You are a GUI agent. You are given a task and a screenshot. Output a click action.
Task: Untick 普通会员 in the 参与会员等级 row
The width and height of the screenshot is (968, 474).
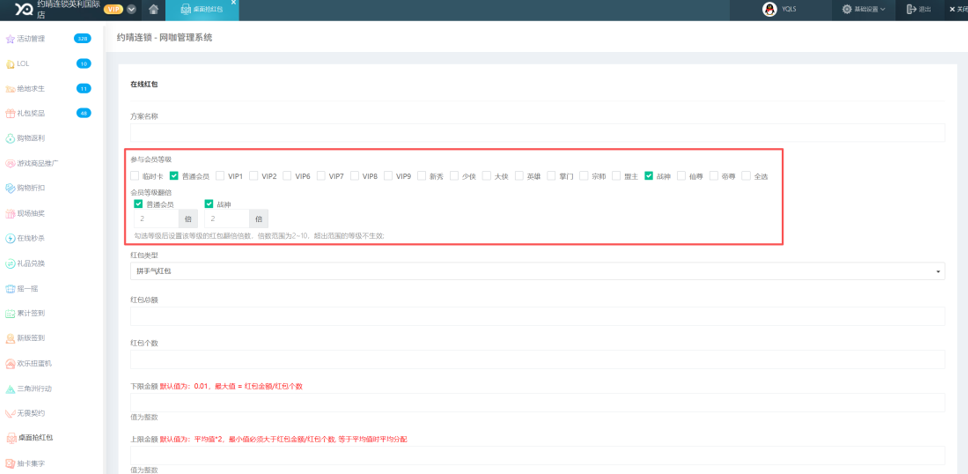[x=174, y=176]
